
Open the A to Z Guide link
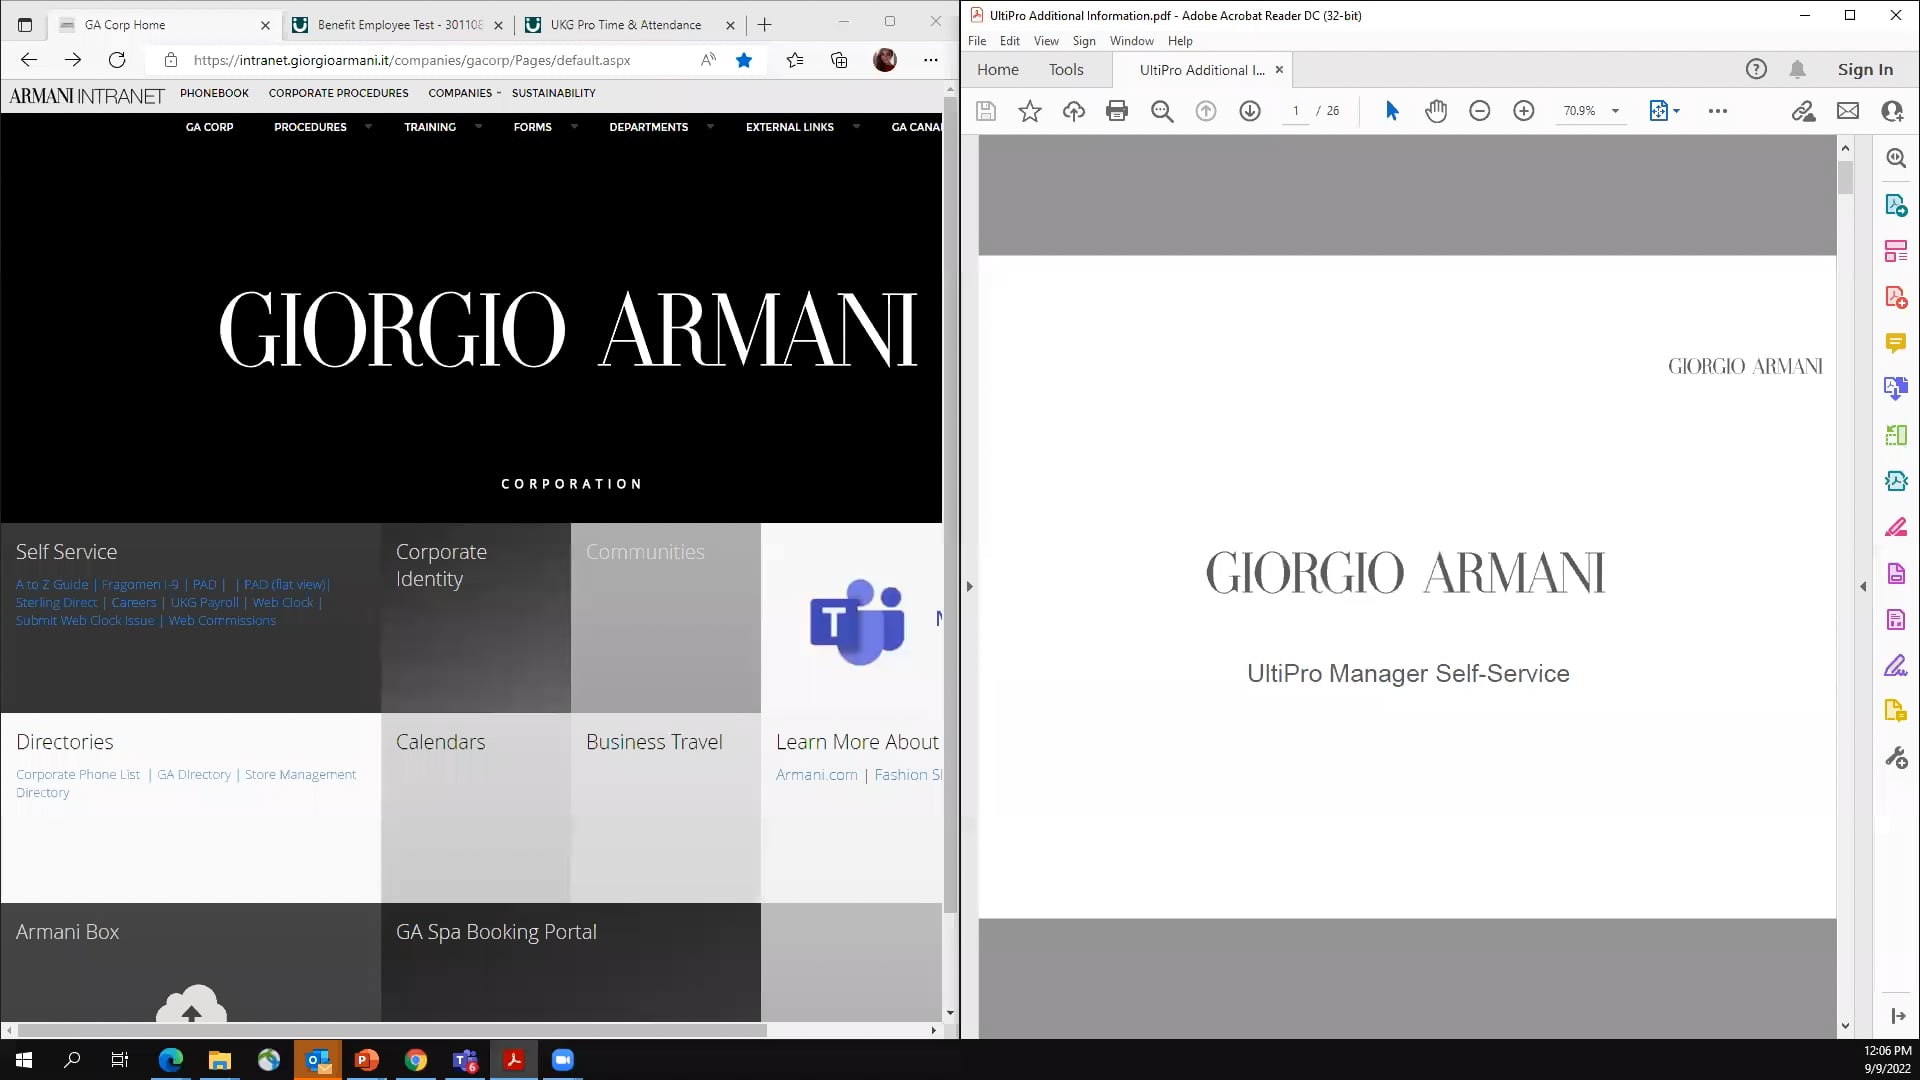pos(52,585)
